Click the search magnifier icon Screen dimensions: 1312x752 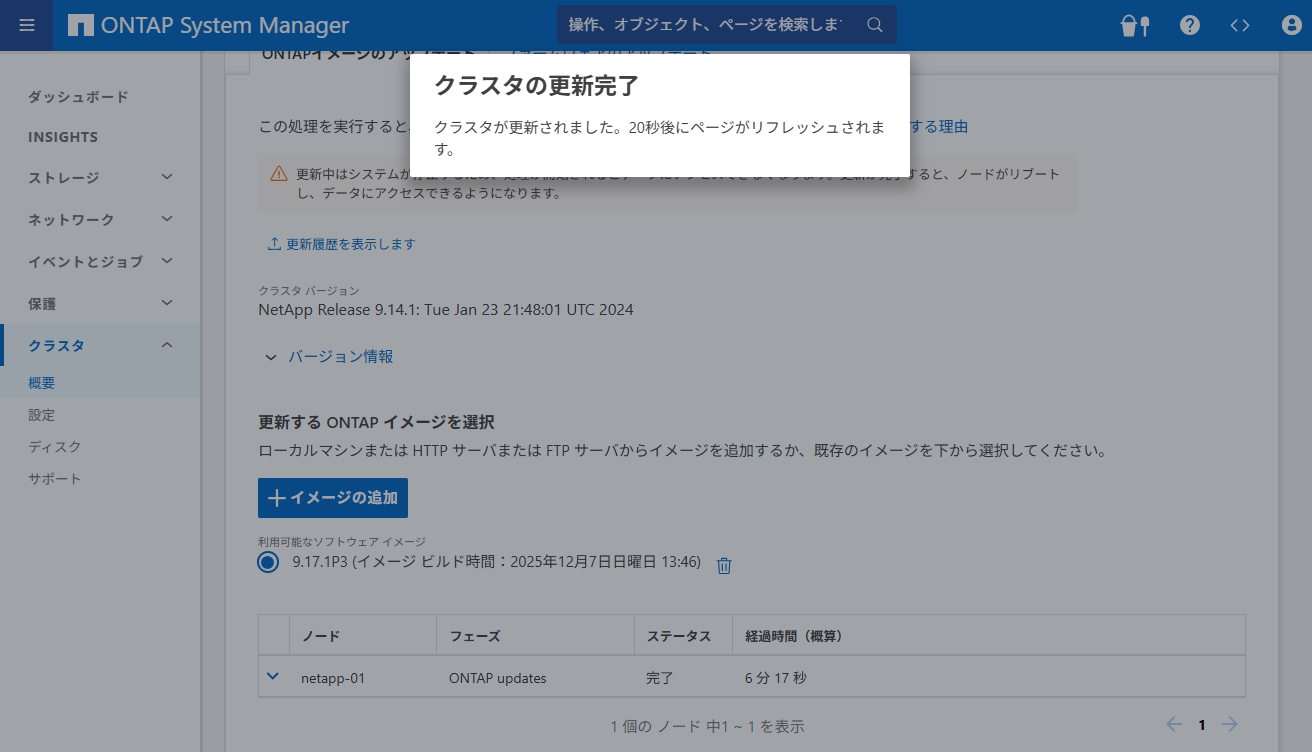874,25
